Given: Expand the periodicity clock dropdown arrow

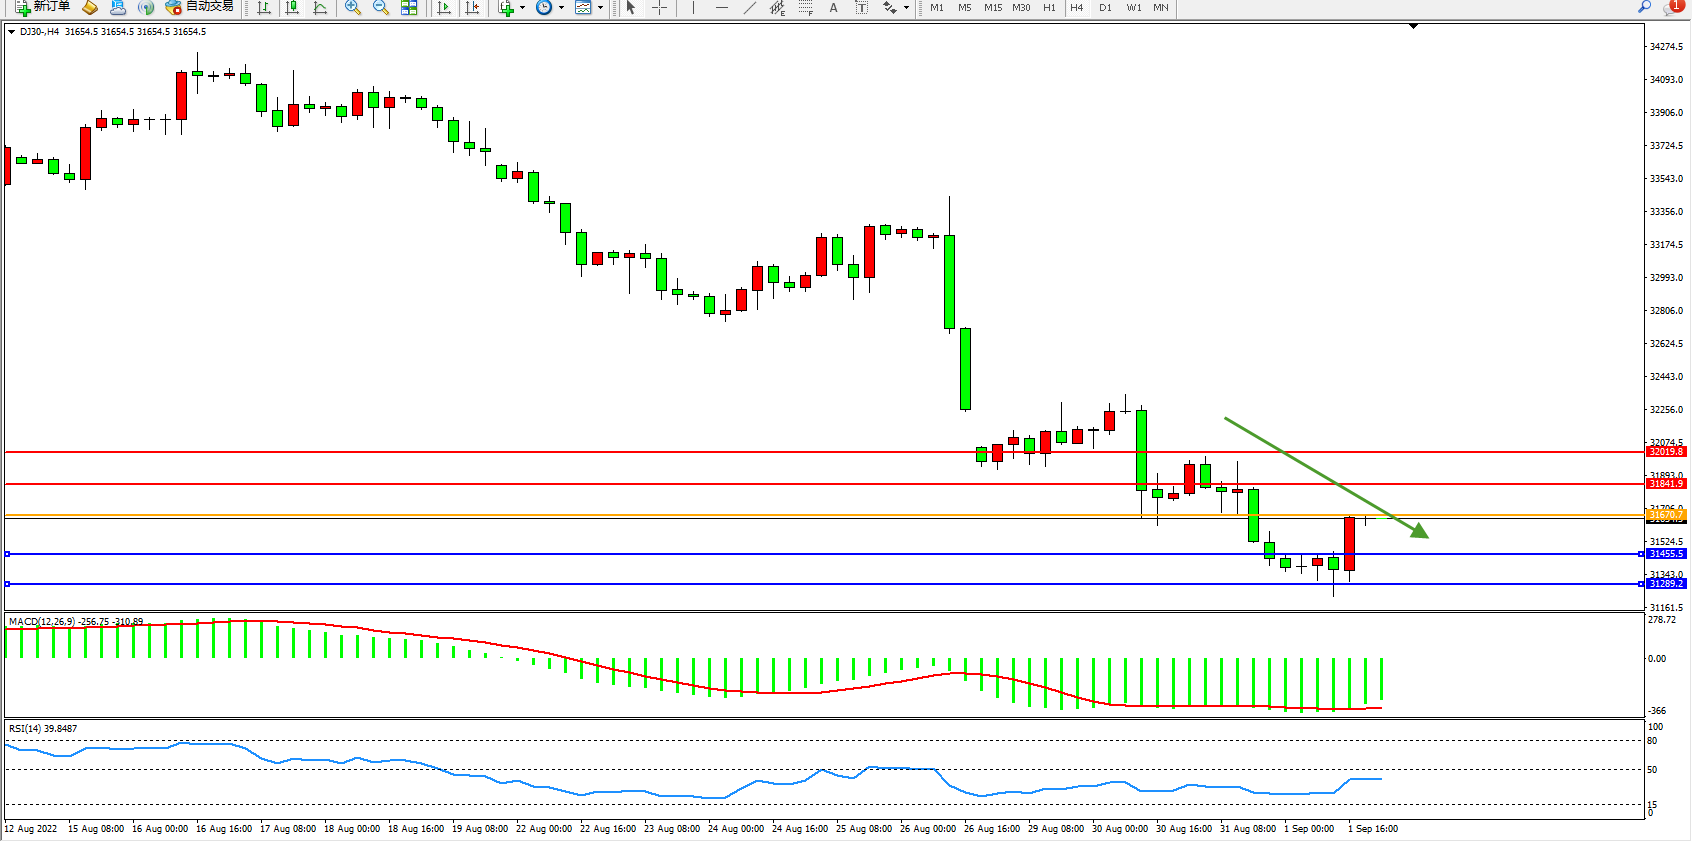Looking at the screenshot, I should coord(561,7).
